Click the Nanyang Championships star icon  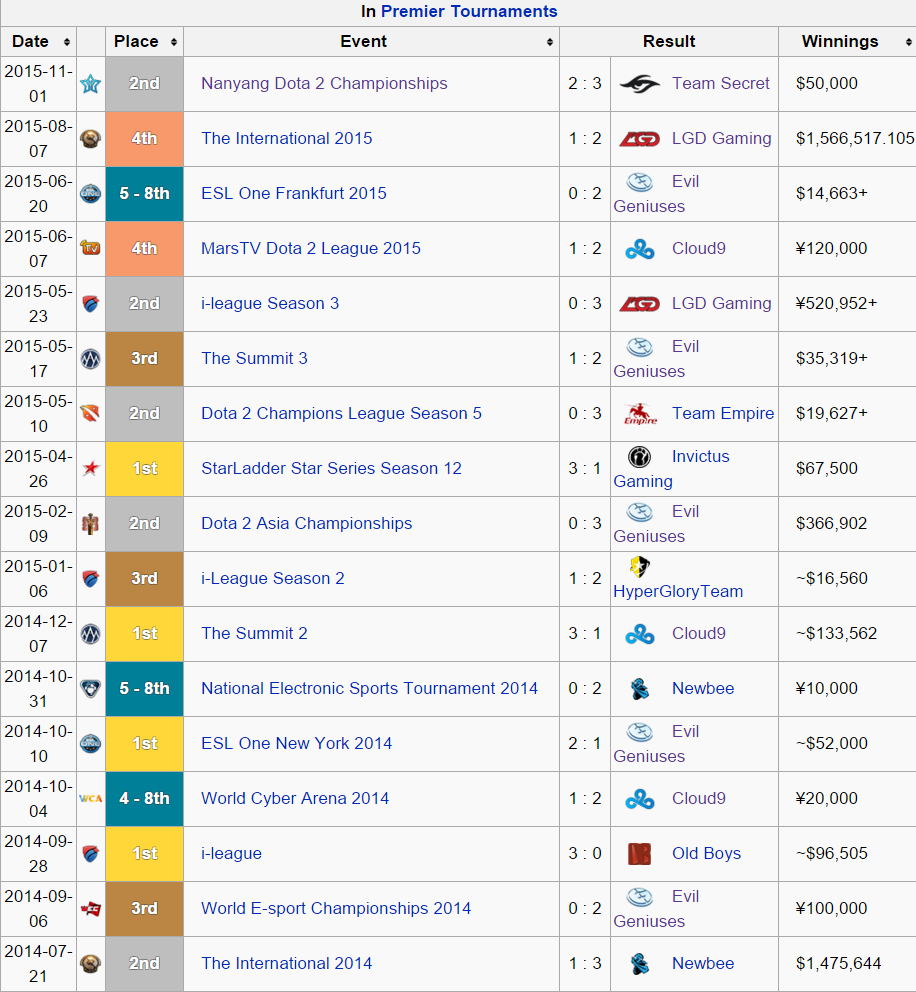(x=90, y=84)
